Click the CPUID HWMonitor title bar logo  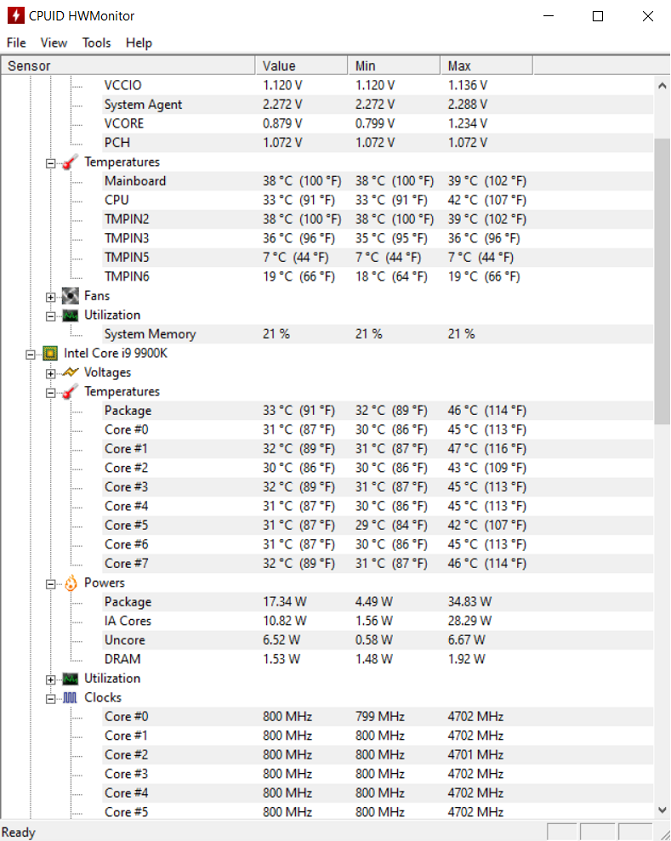16,16
